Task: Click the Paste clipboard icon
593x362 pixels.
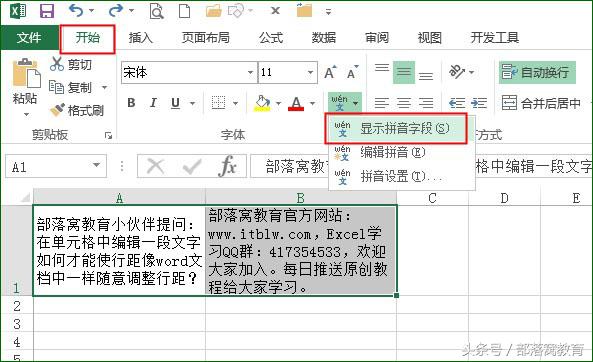Action: pyautogui.click(x=26, y=73)
